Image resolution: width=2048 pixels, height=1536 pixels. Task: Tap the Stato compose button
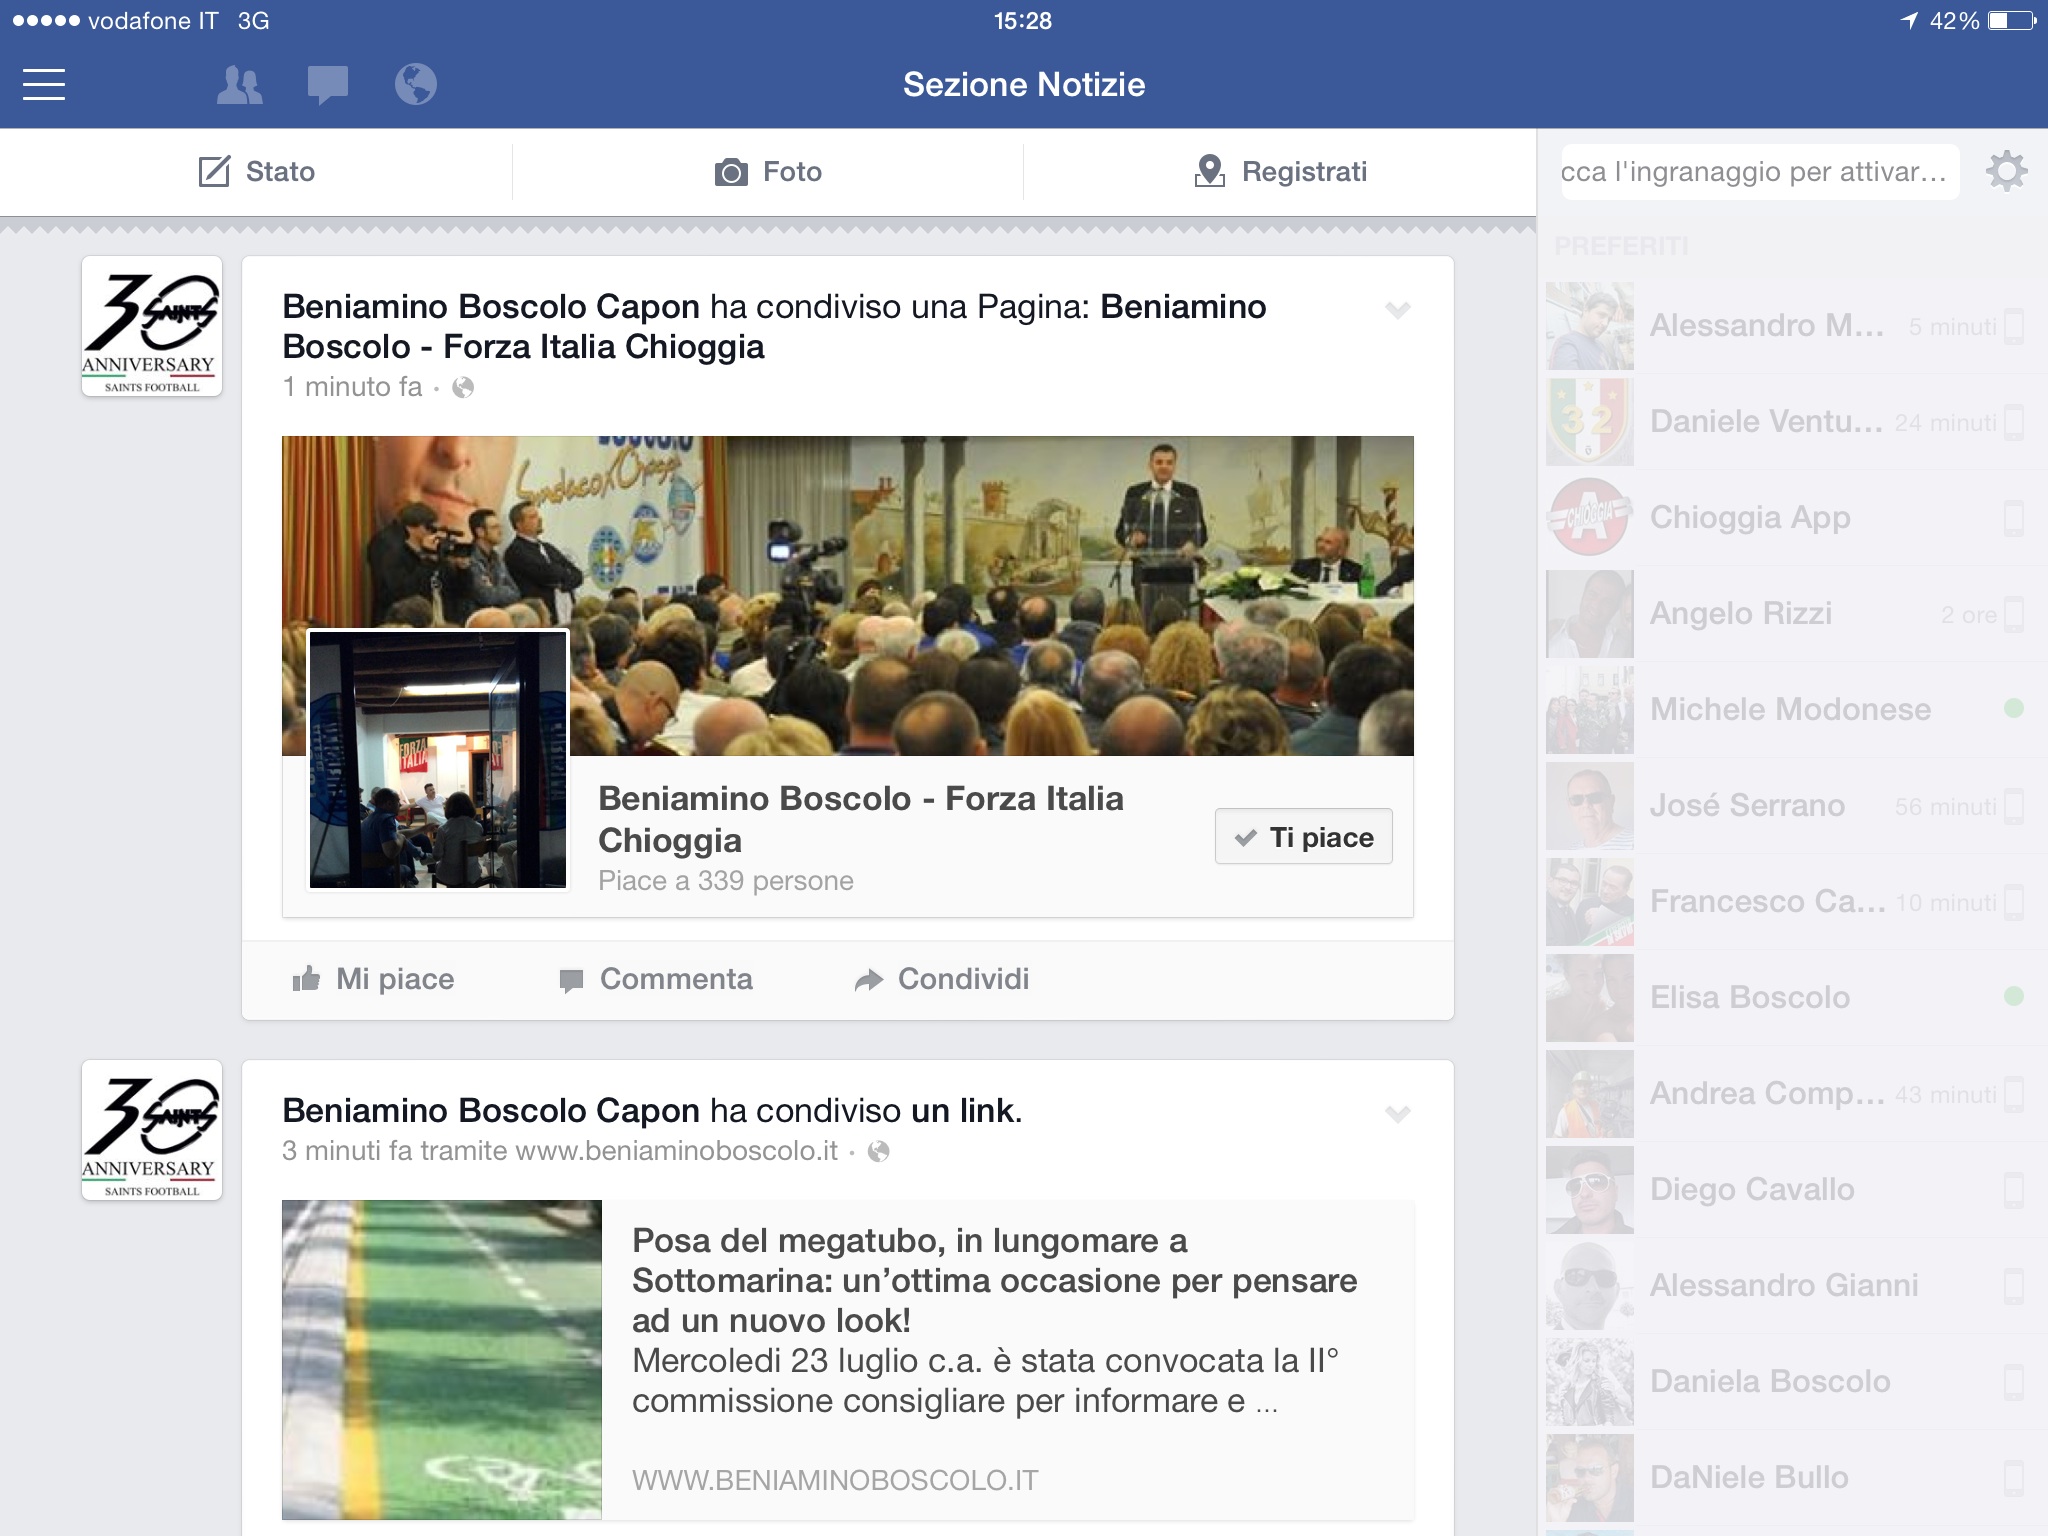256,171
